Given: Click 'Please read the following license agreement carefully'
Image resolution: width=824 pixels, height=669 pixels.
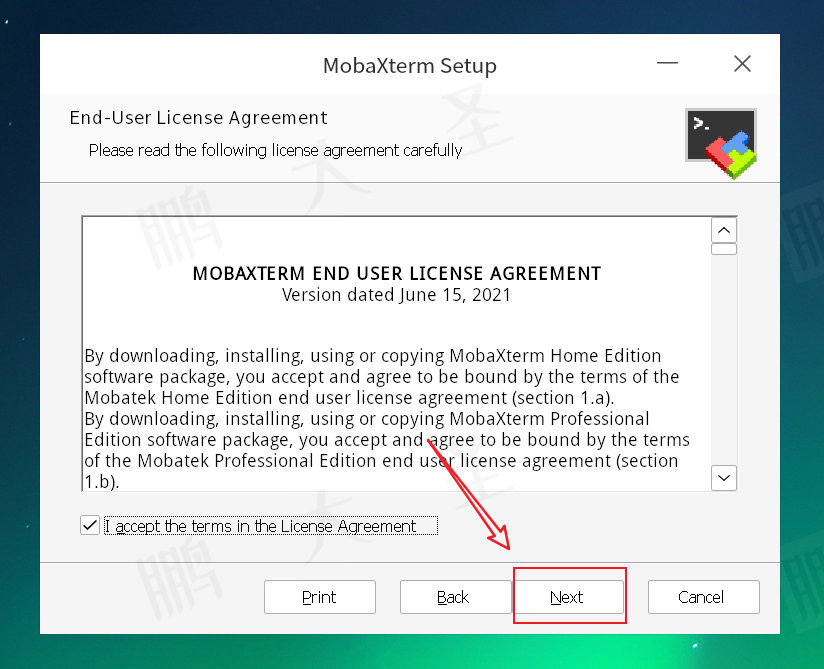Looking at the screenshot, I should coord(275,150).
